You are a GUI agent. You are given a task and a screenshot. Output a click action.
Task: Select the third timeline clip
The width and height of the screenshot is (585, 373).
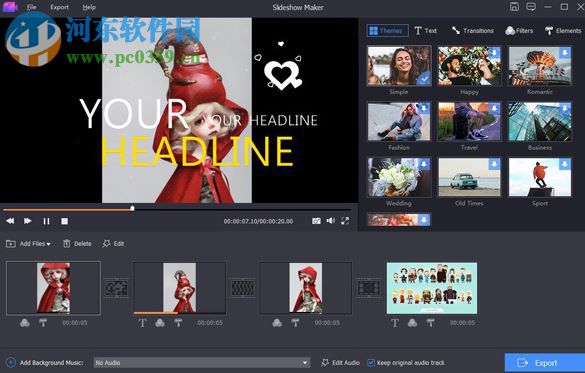tap(306, 288)
